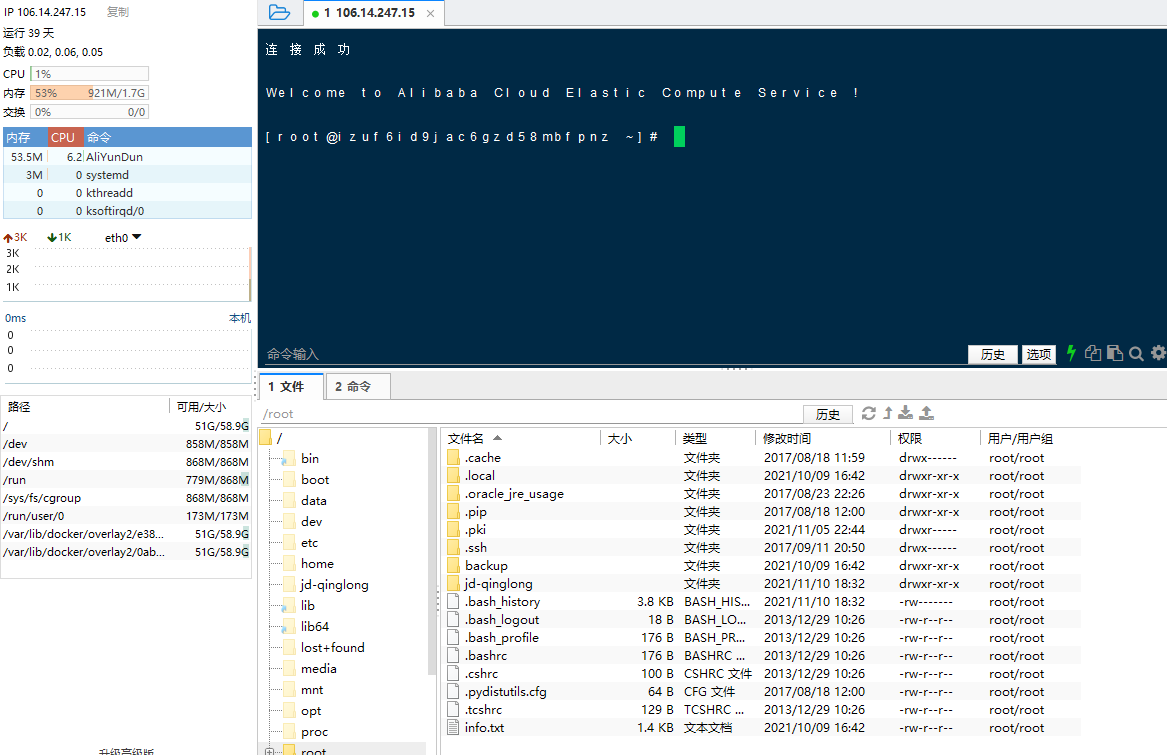1167x755 pixels.
Task: Search the terminal output
Action: pyautogui.click(x=1137, y=353)
